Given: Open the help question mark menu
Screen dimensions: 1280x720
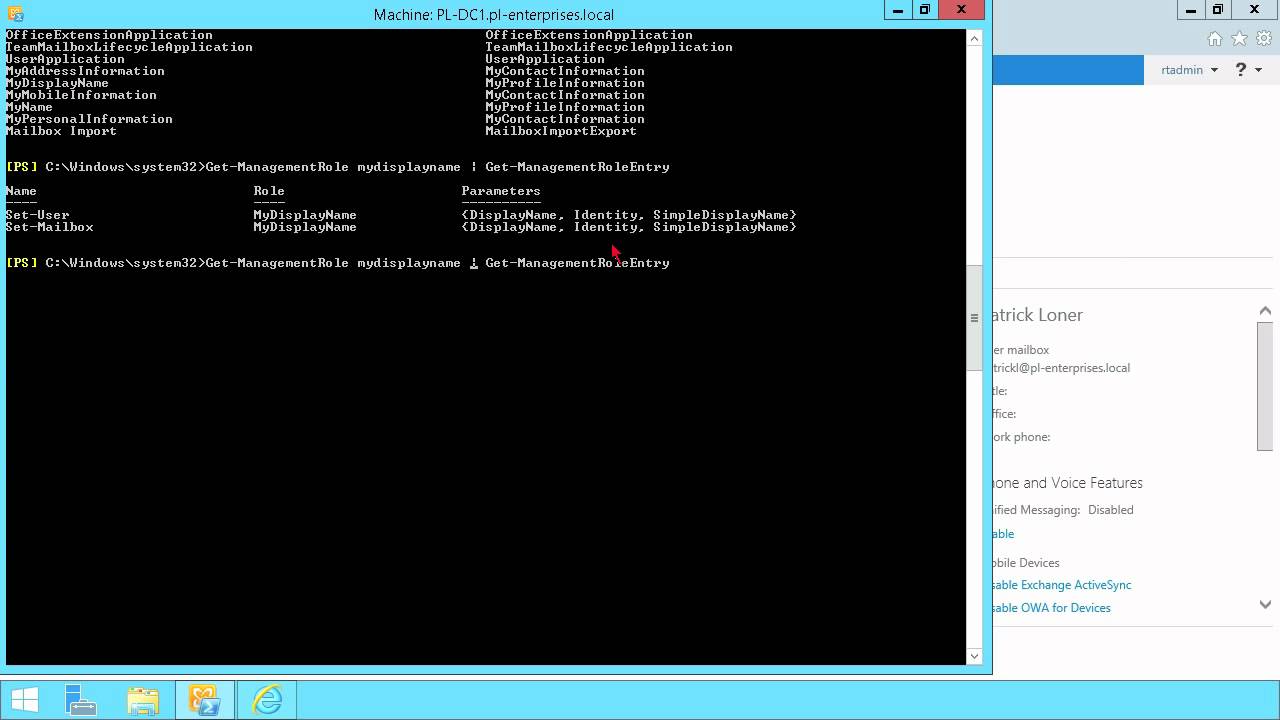Looking at the screenshot, I should click(1247, 70).
